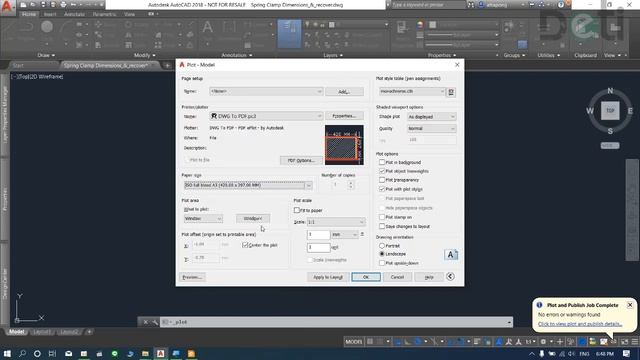Click the Layer Properties ribbon button

pyautogui.click(x=289, y=33)
